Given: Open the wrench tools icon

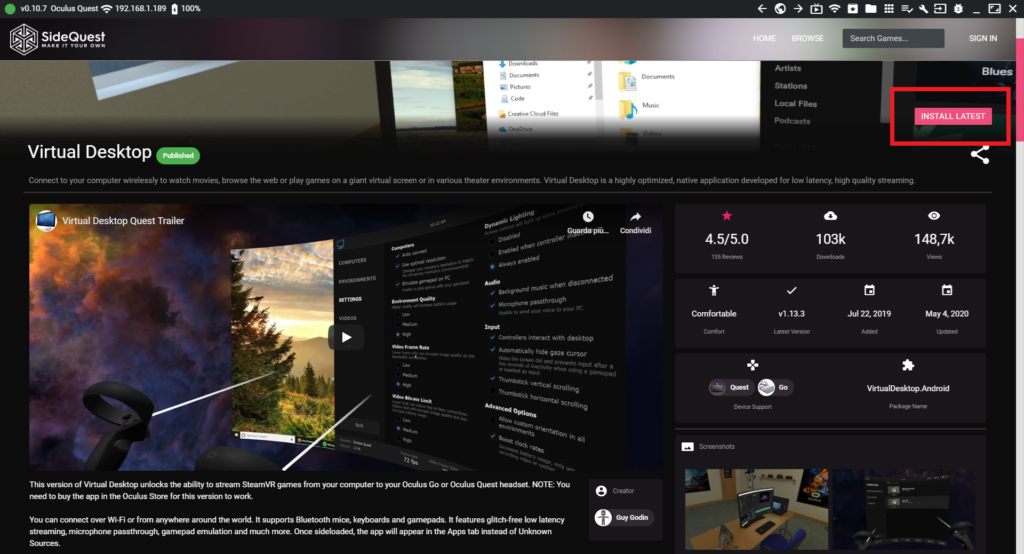Looking at the screenshot, I should [925, 9].
